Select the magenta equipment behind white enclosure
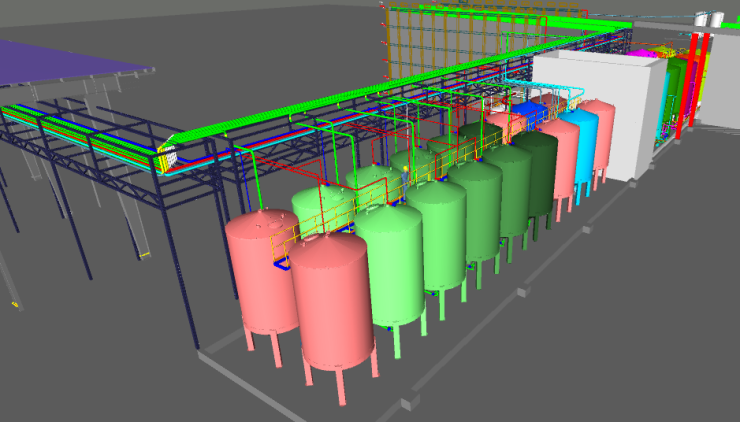This screenshot has width=740, height=422. point(640,50)
